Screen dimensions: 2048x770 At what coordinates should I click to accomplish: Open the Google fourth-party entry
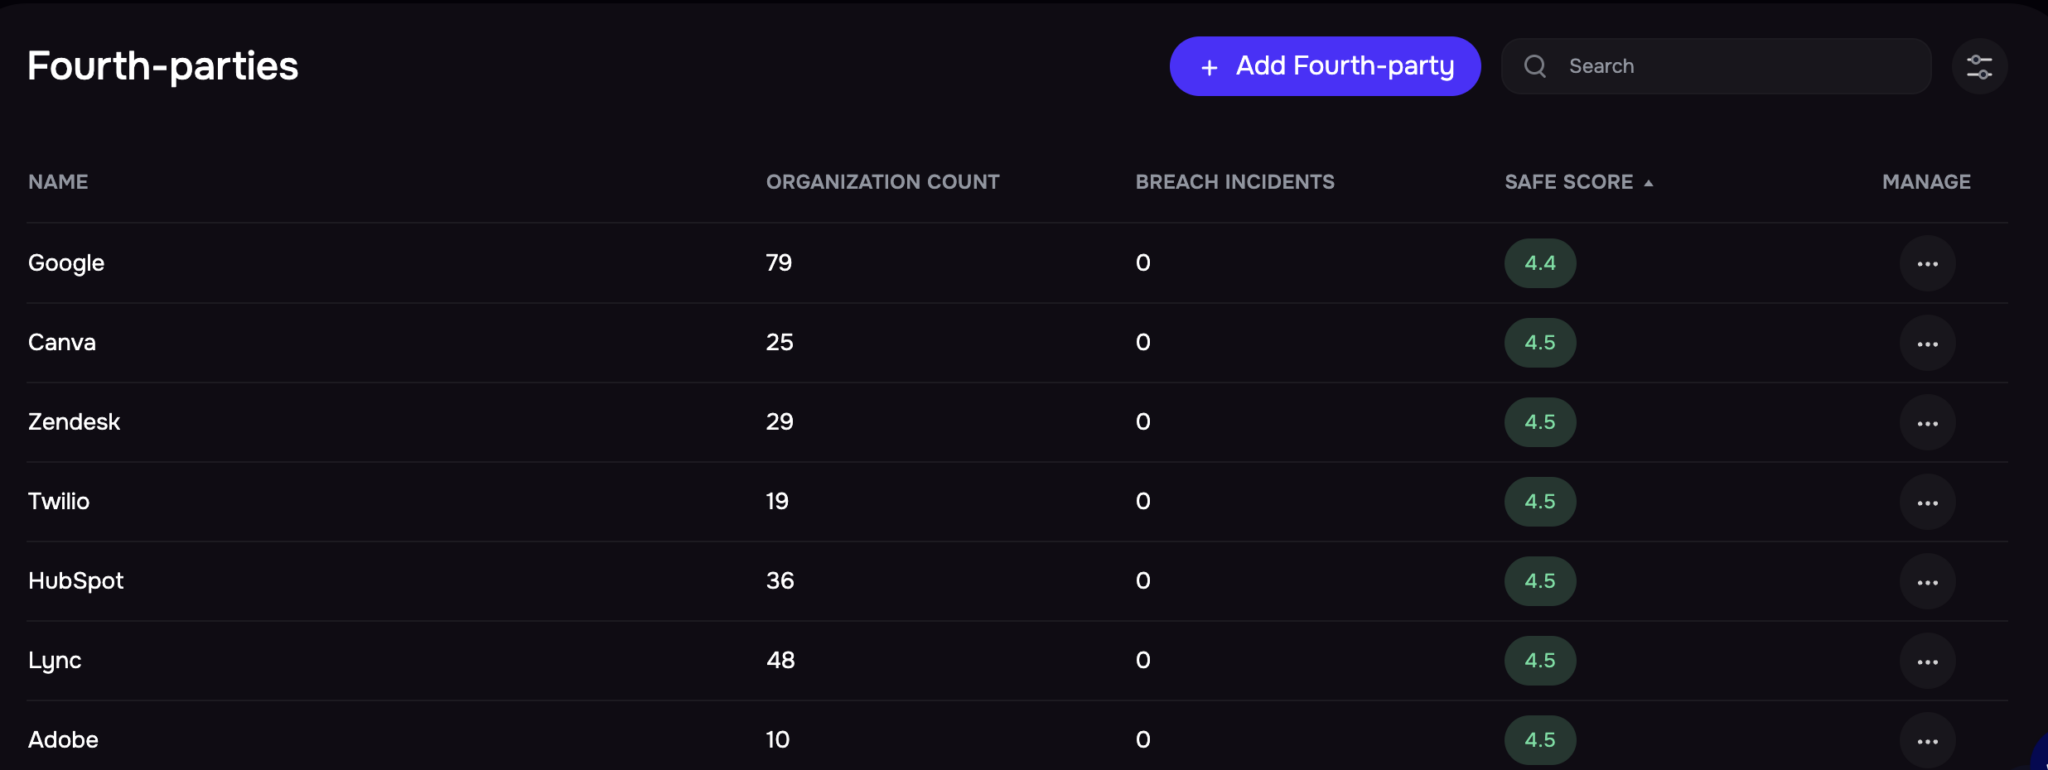(66, 263)
